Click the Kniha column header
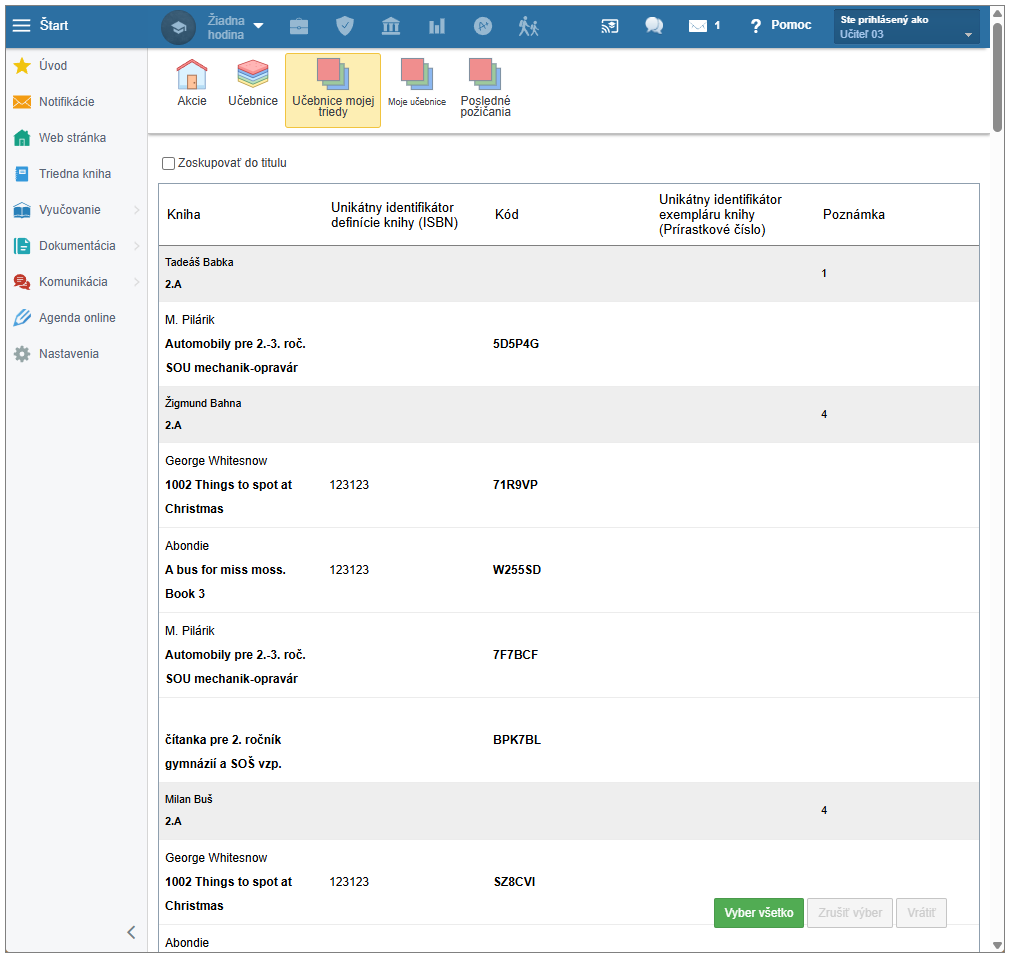 (184, 215)
